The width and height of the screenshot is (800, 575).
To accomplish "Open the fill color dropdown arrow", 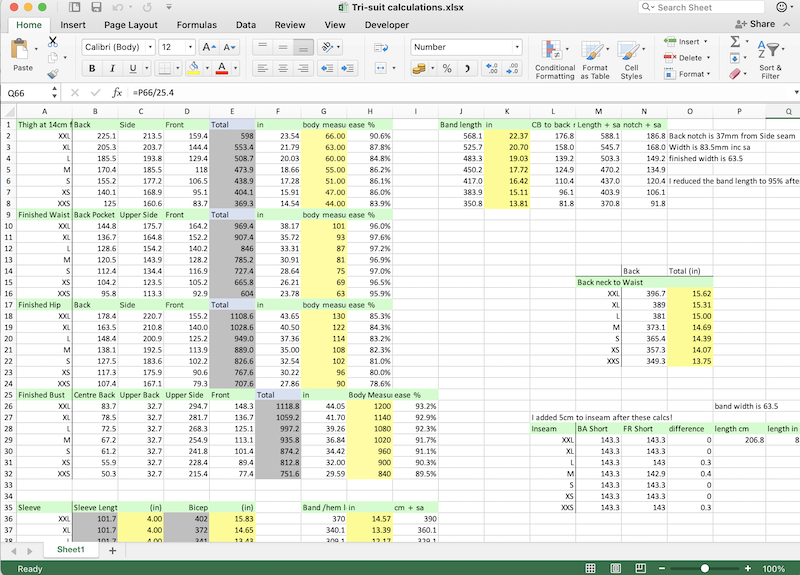I will (x=207, y=68).
